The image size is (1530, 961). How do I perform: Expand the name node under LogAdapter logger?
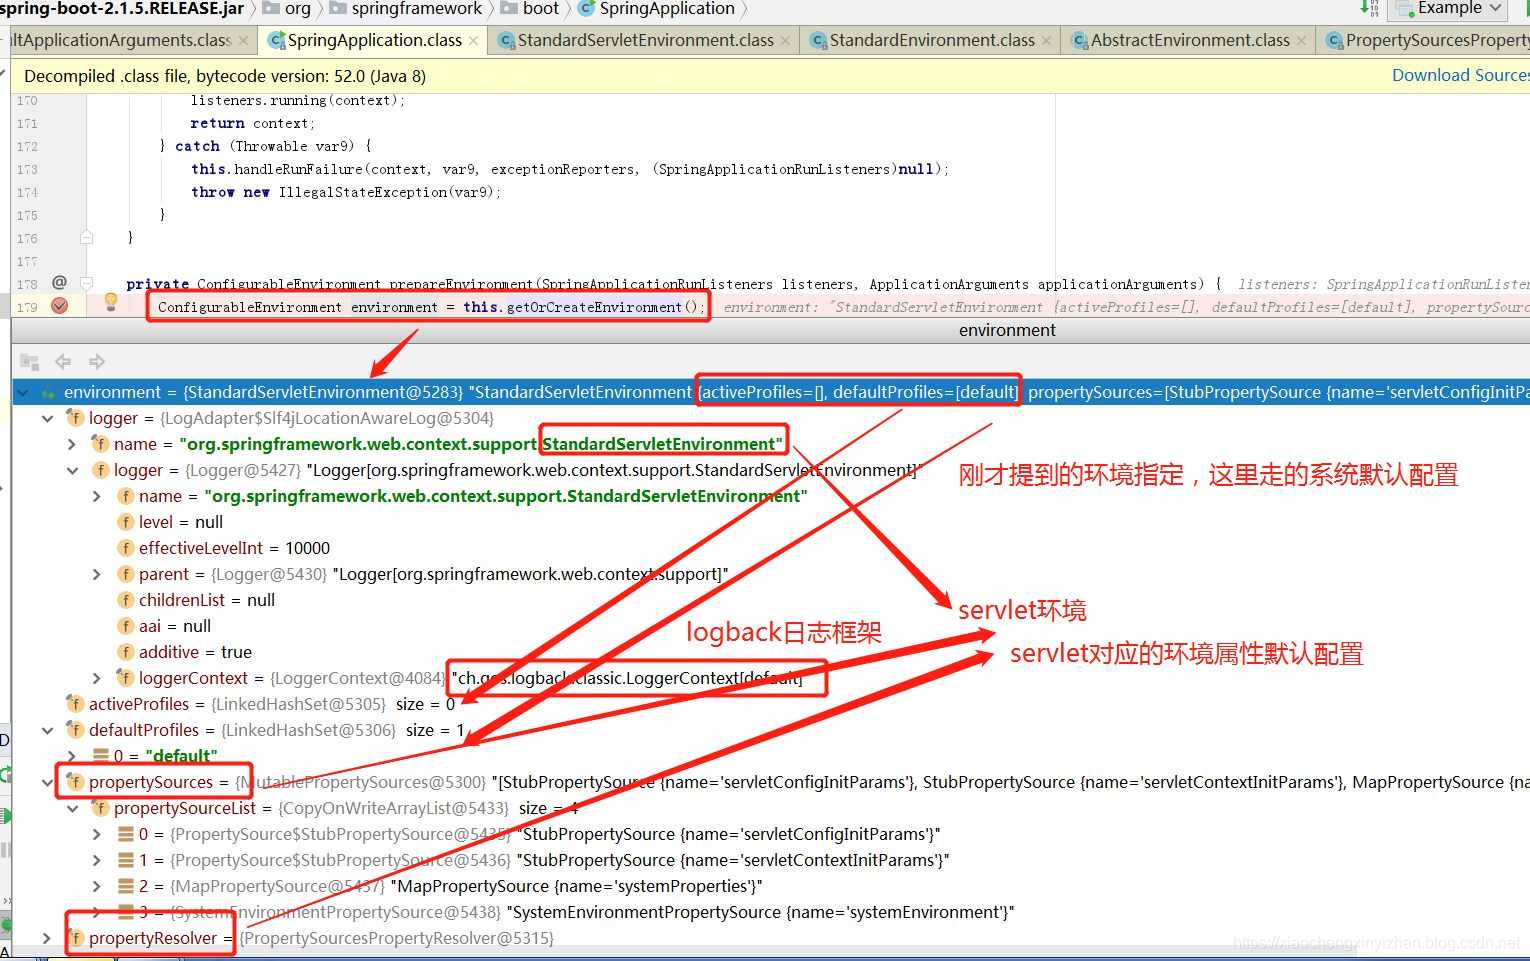point(72,444)
